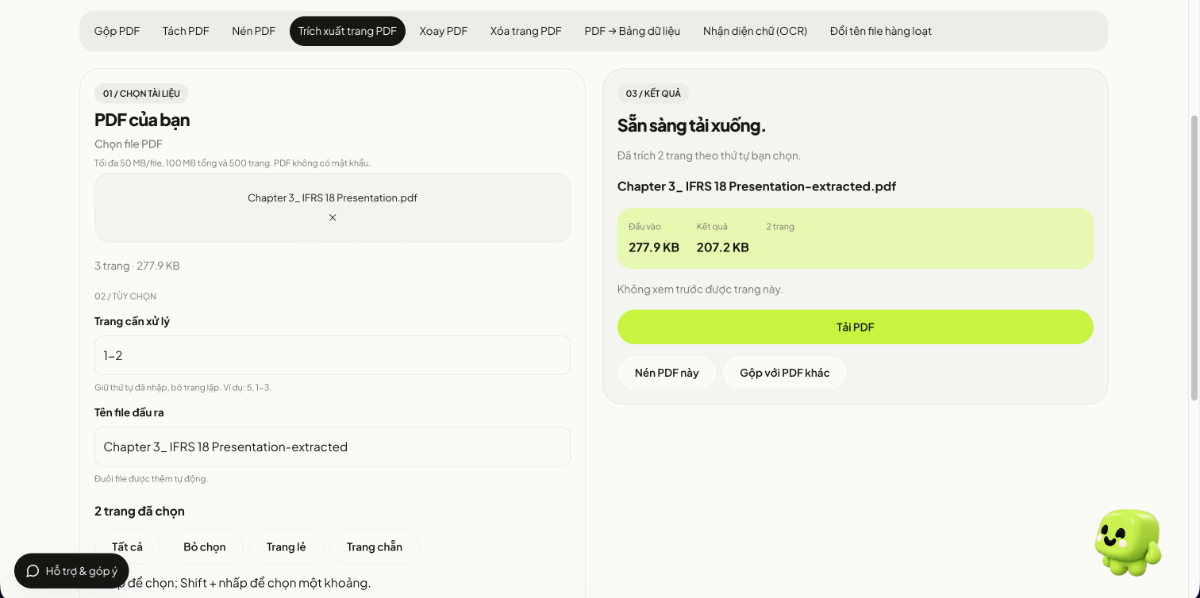The width and height of the screenshot is (1200, 598).
Task: Open the PDF → Bảng dữ liệu tab
Action: pyautogui.click(x=632, y=31)
